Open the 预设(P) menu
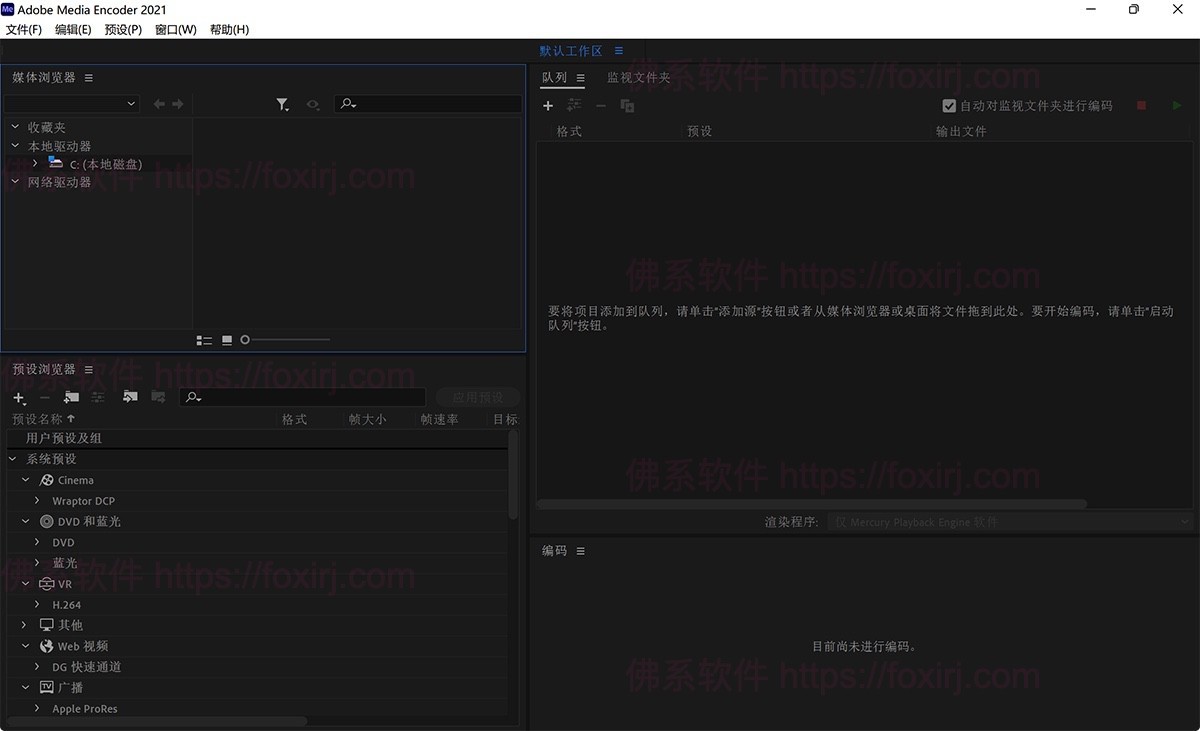The height and width of the screenshot is (731, 1200). click(x=122, y=29)
